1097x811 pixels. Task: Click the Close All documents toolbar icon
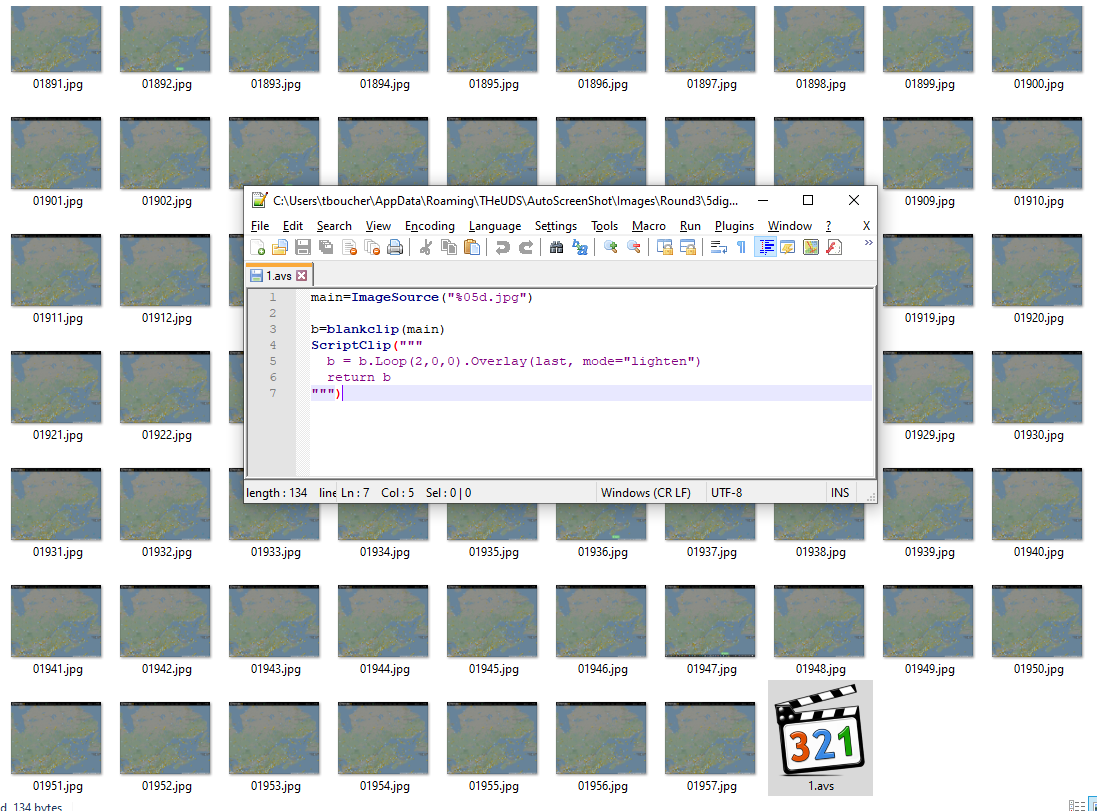pos(372,247)
